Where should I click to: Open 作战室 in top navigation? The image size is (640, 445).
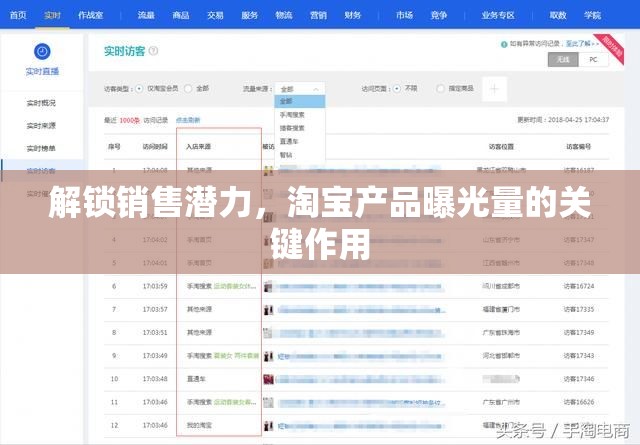click(x=91, y=16)
